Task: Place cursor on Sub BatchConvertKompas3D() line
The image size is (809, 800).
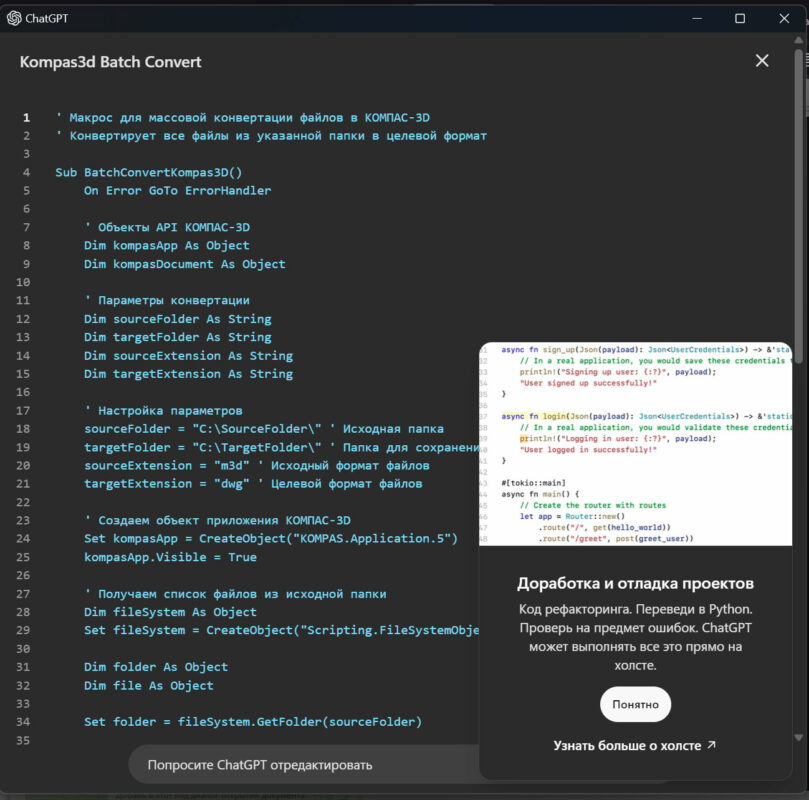Action: click(149, 172)
